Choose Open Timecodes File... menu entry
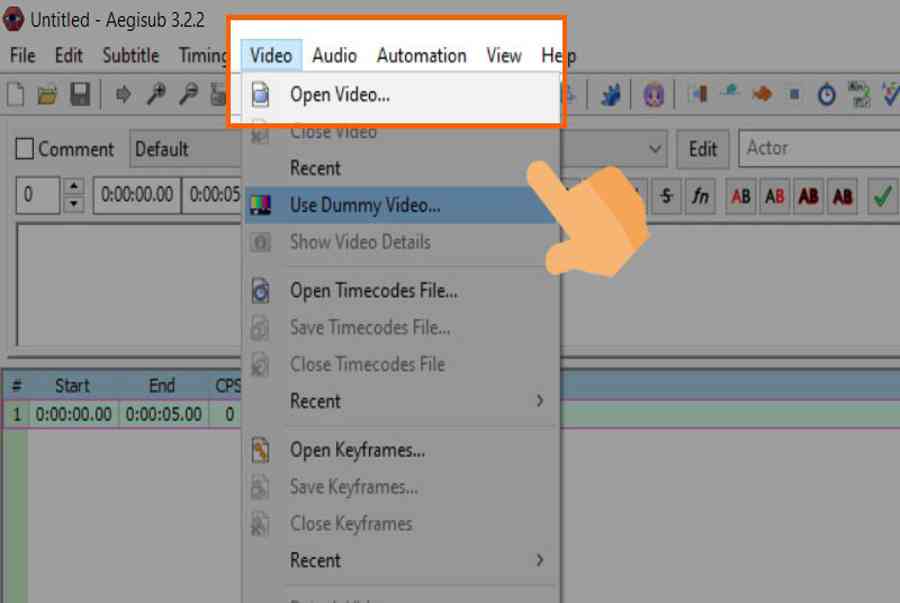Viewport: 900px width, 603px height. 402,291
